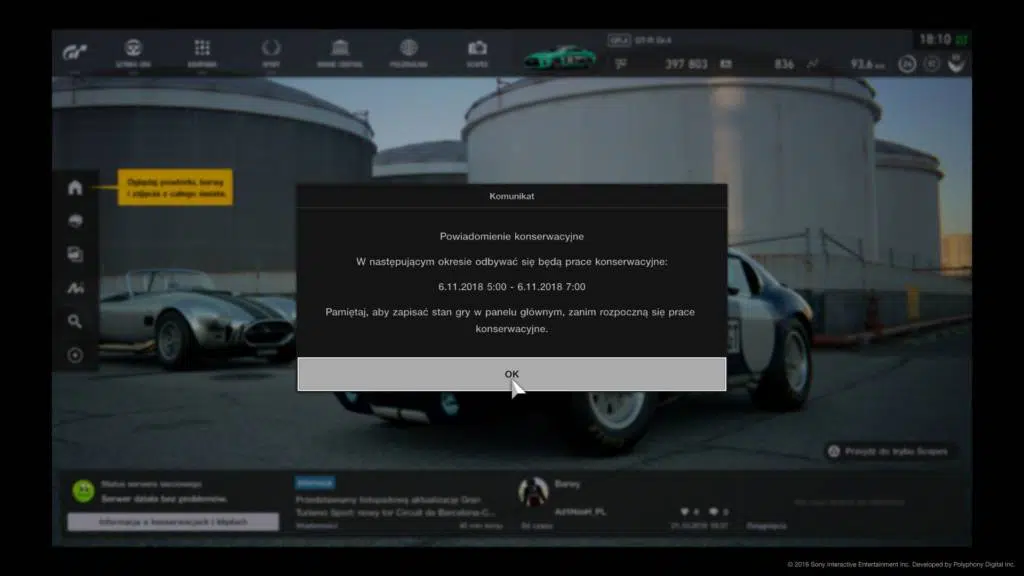
Task: Click the Komunikat dialog title
Action: click(511, 196)
